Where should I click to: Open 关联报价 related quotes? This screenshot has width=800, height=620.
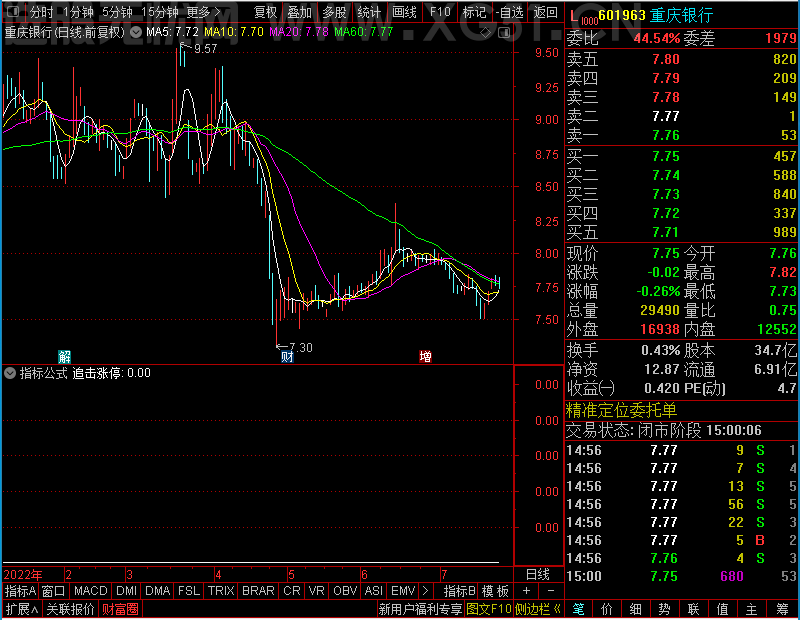click(70, 609)
